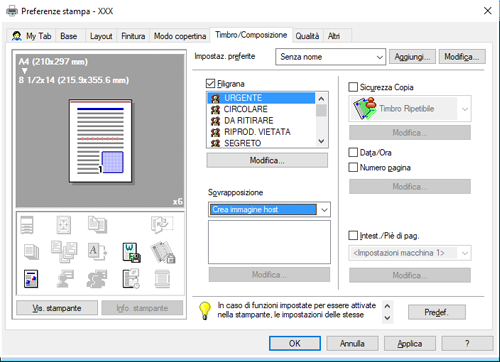Switch to the My Tab tab
This screenshot has height=362, width=500.
tap(32, 36)
